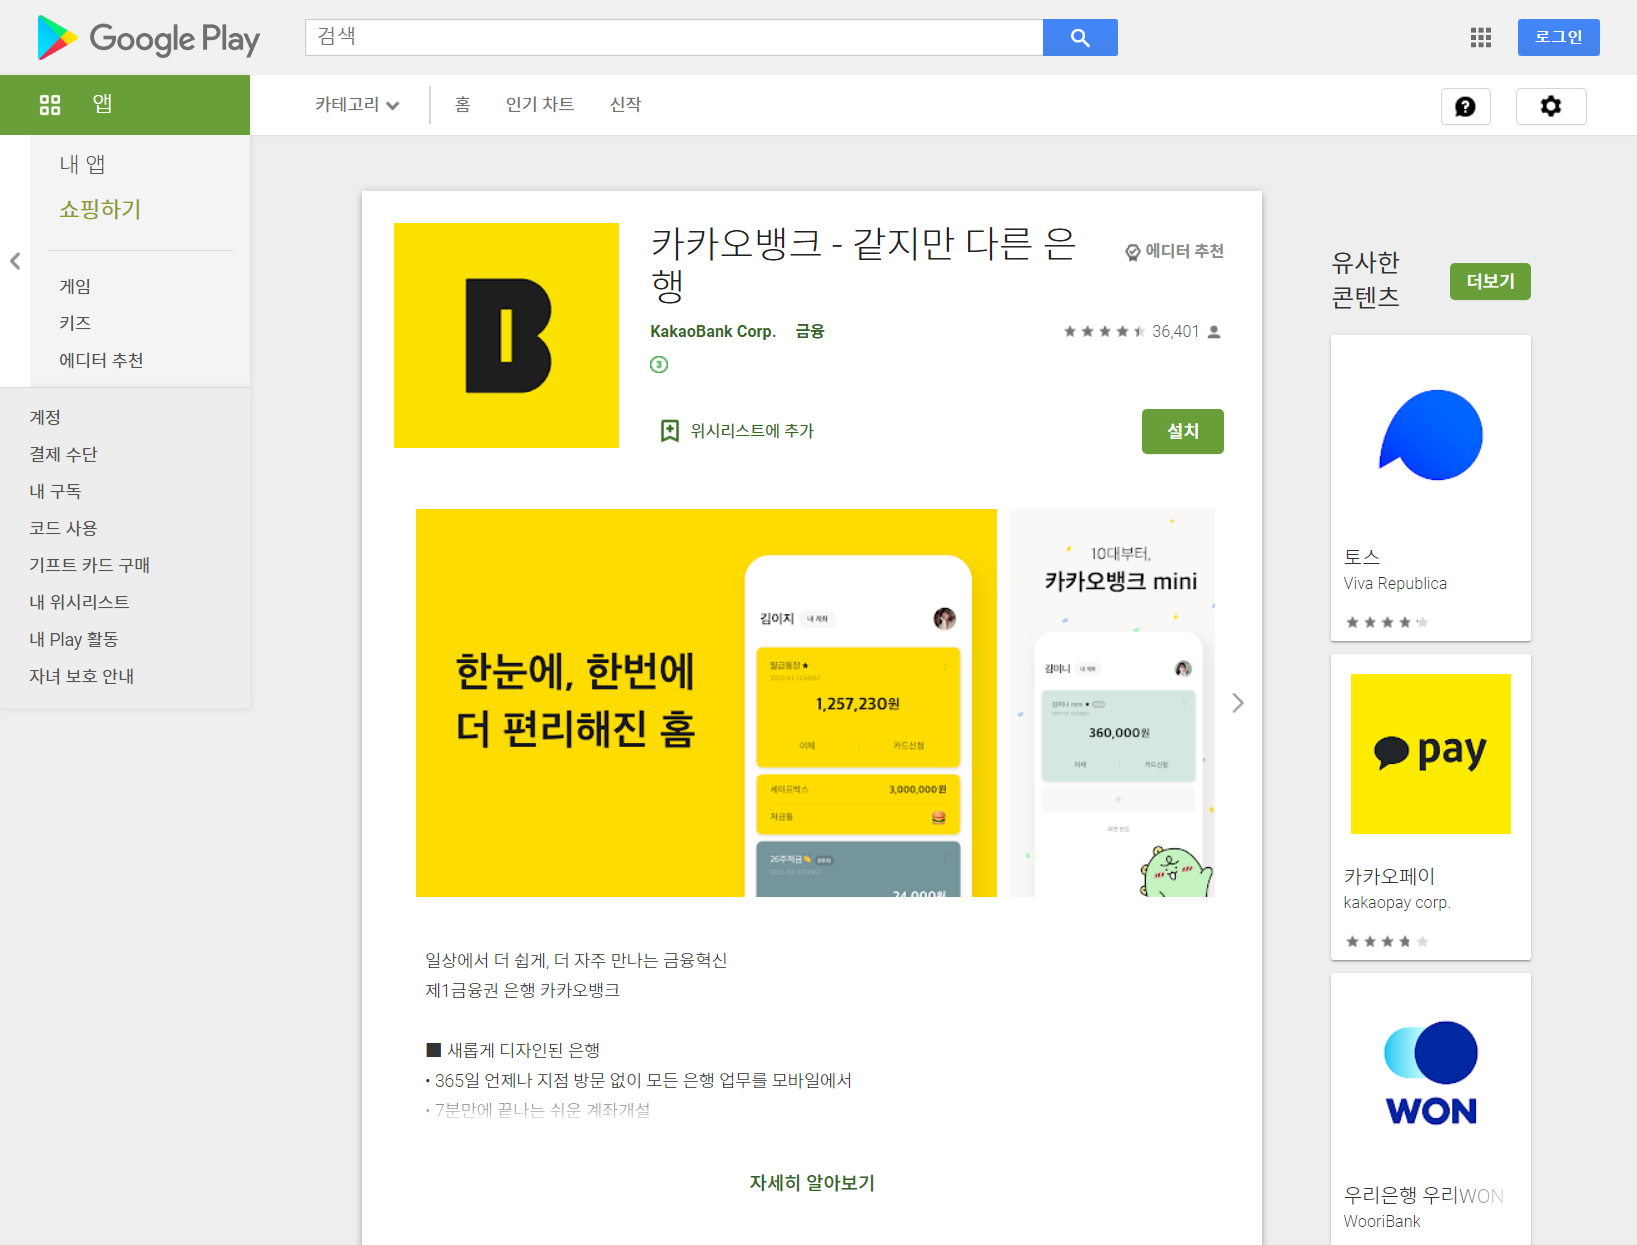The image size is (1637, 1245).
Task: Click 위시리스트에 추가 text
Action: coord(752,431)
